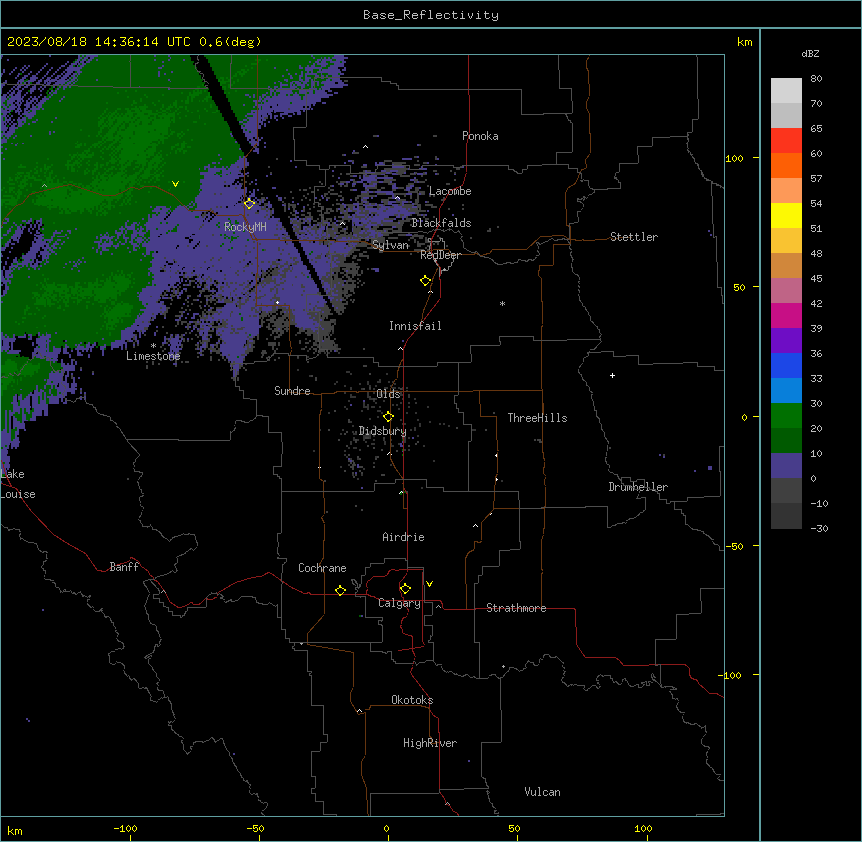862x842 pixels.
Task: Select the Airdrie label
Action: point(403,537)
